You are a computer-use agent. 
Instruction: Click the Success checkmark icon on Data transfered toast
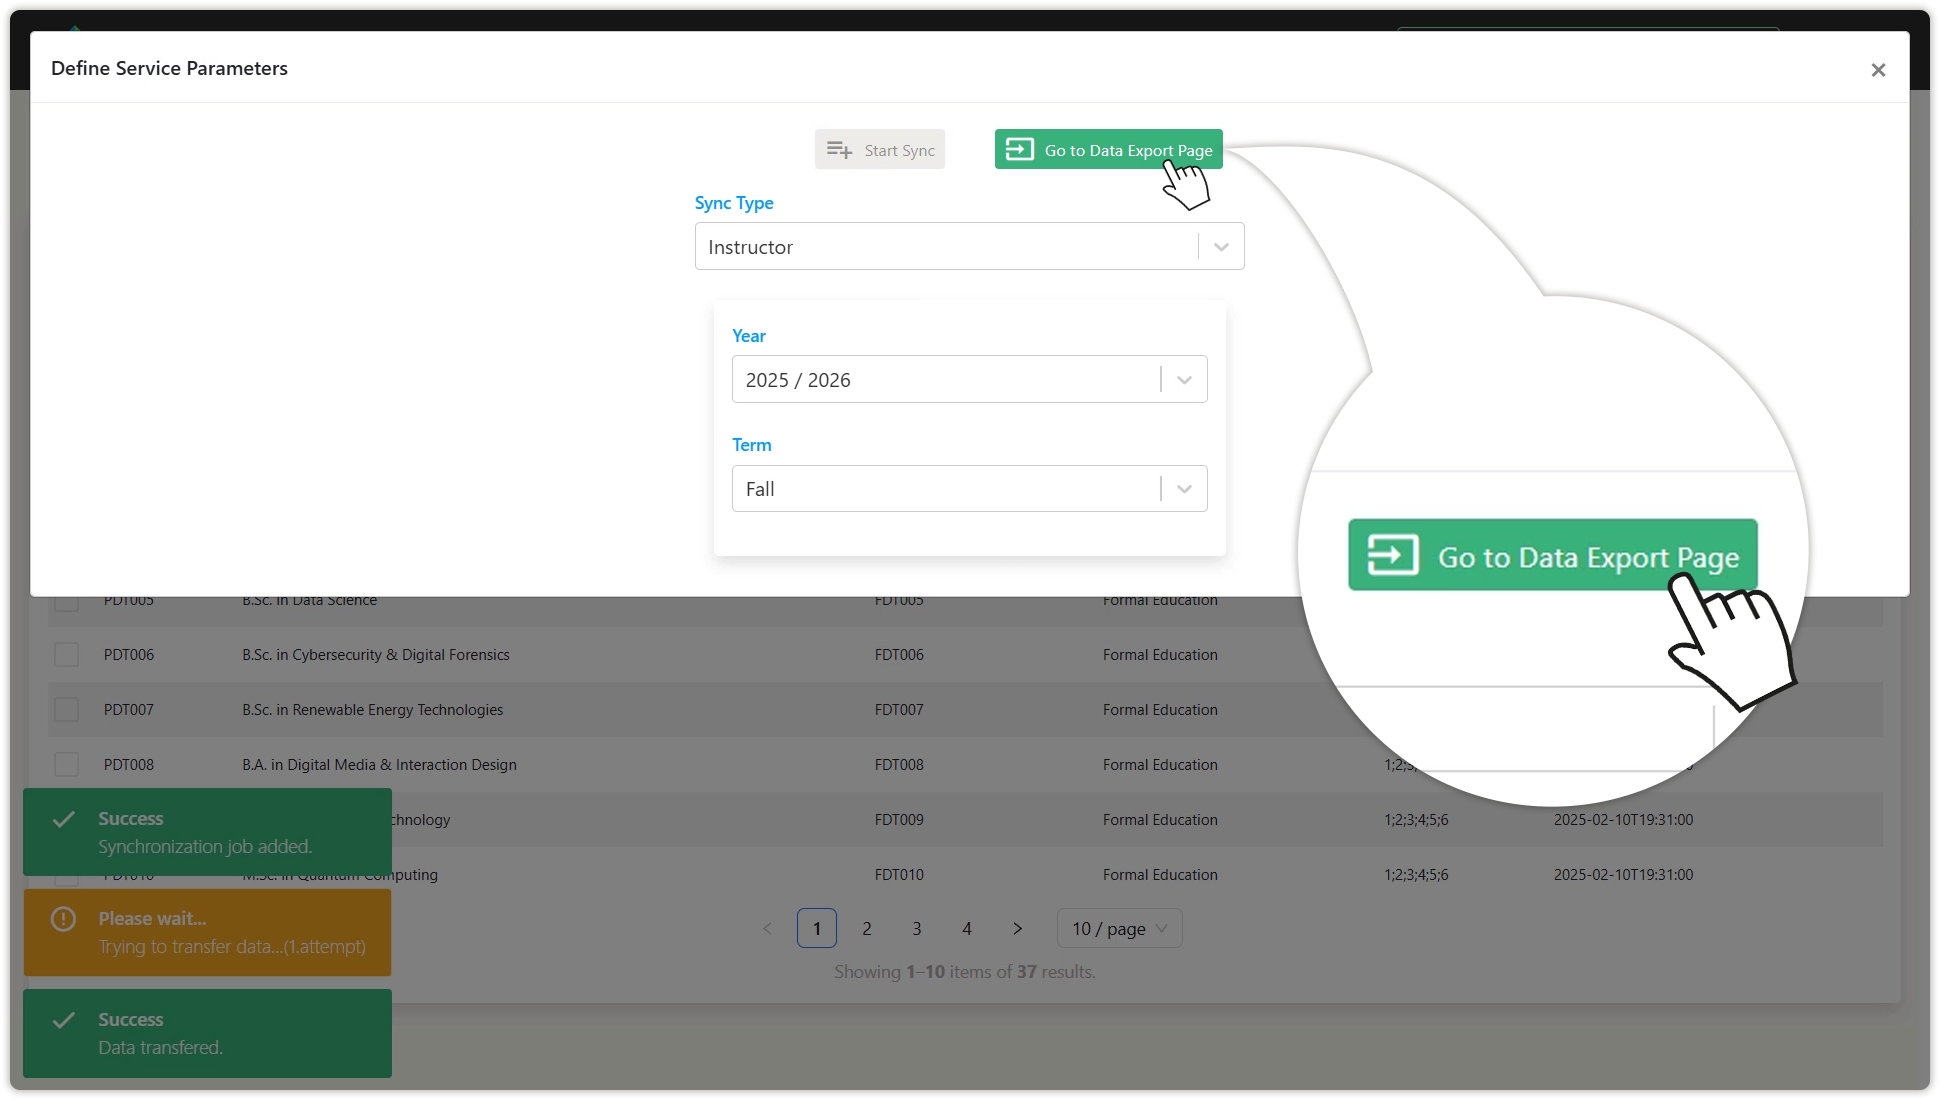64,1020
